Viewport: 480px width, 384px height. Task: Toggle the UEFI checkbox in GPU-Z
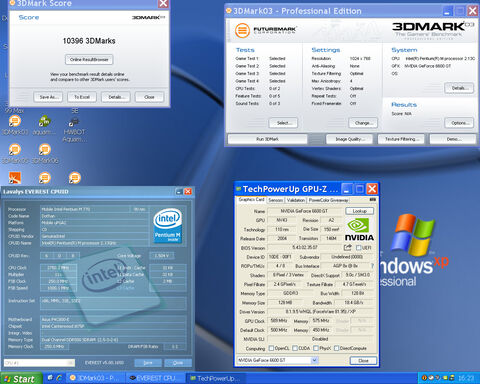point(359,248)
